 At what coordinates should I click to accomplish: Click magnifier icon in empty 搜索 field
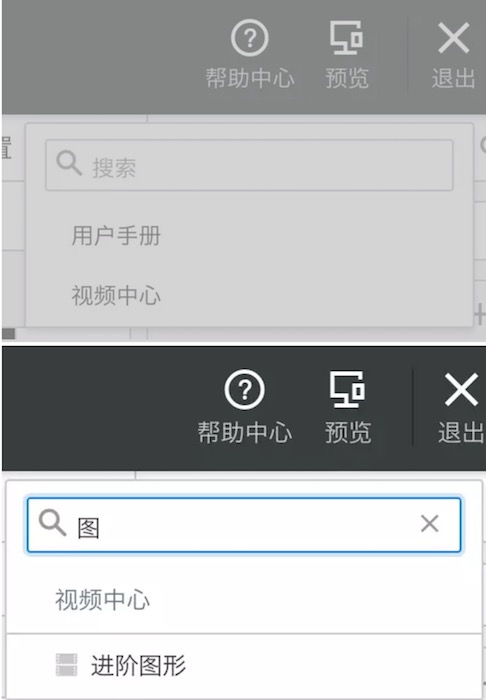(69, 163)
